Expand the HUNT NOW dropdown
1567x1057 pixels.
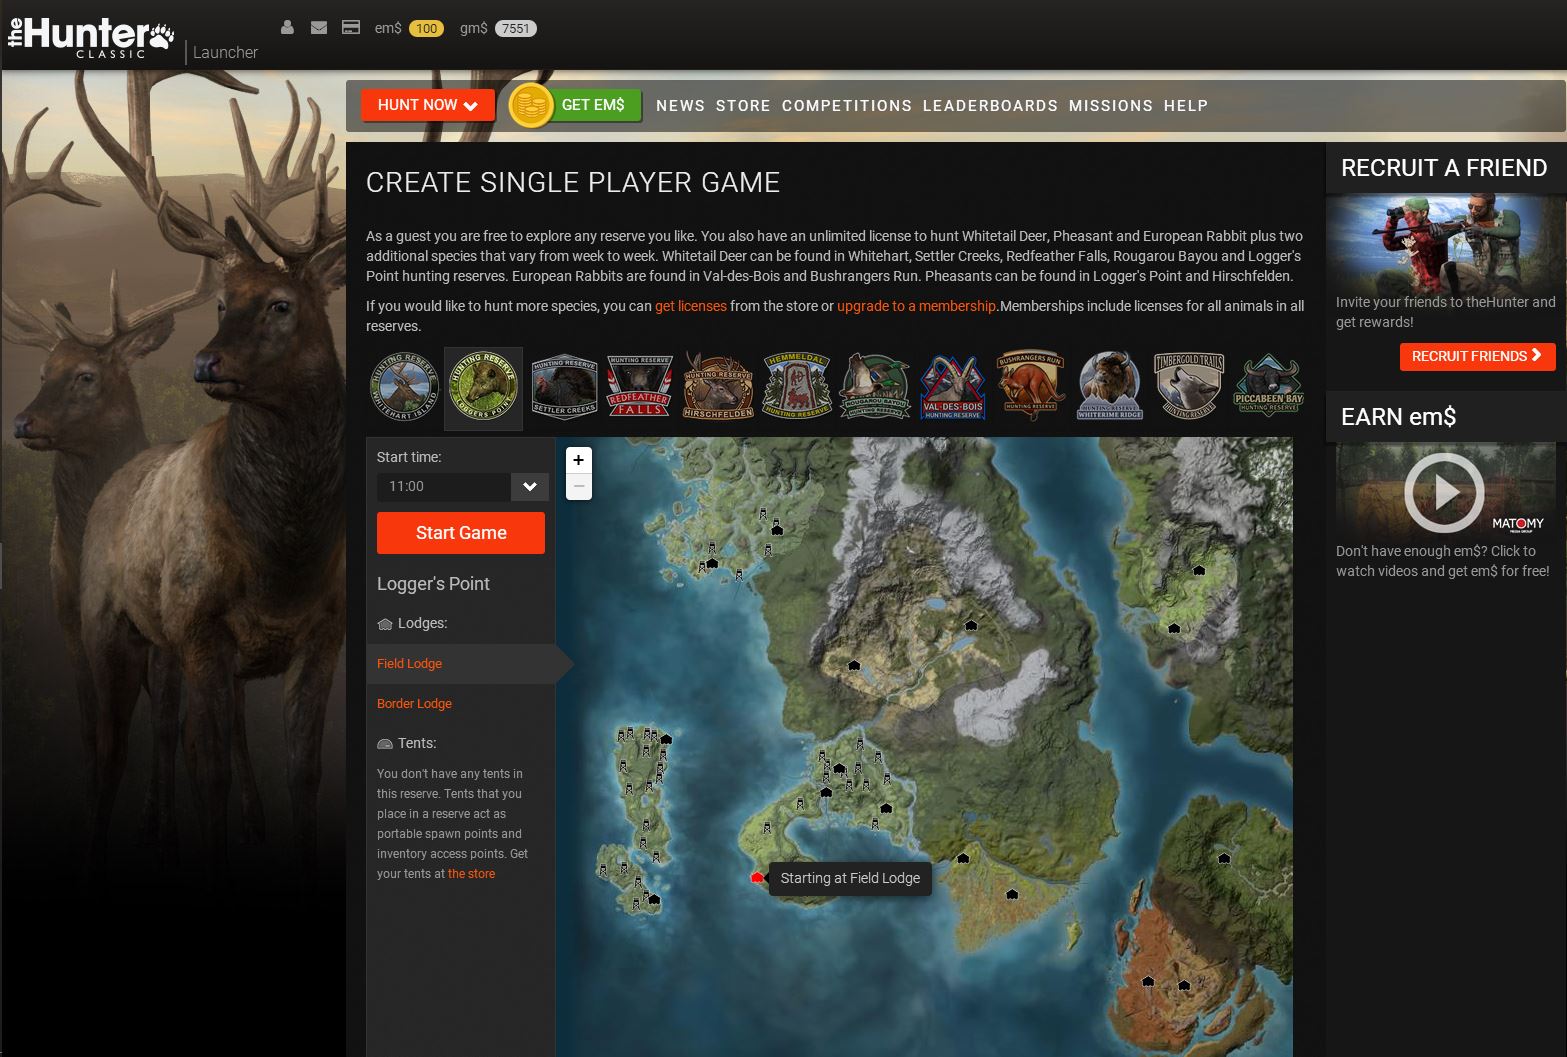point(428,105)
